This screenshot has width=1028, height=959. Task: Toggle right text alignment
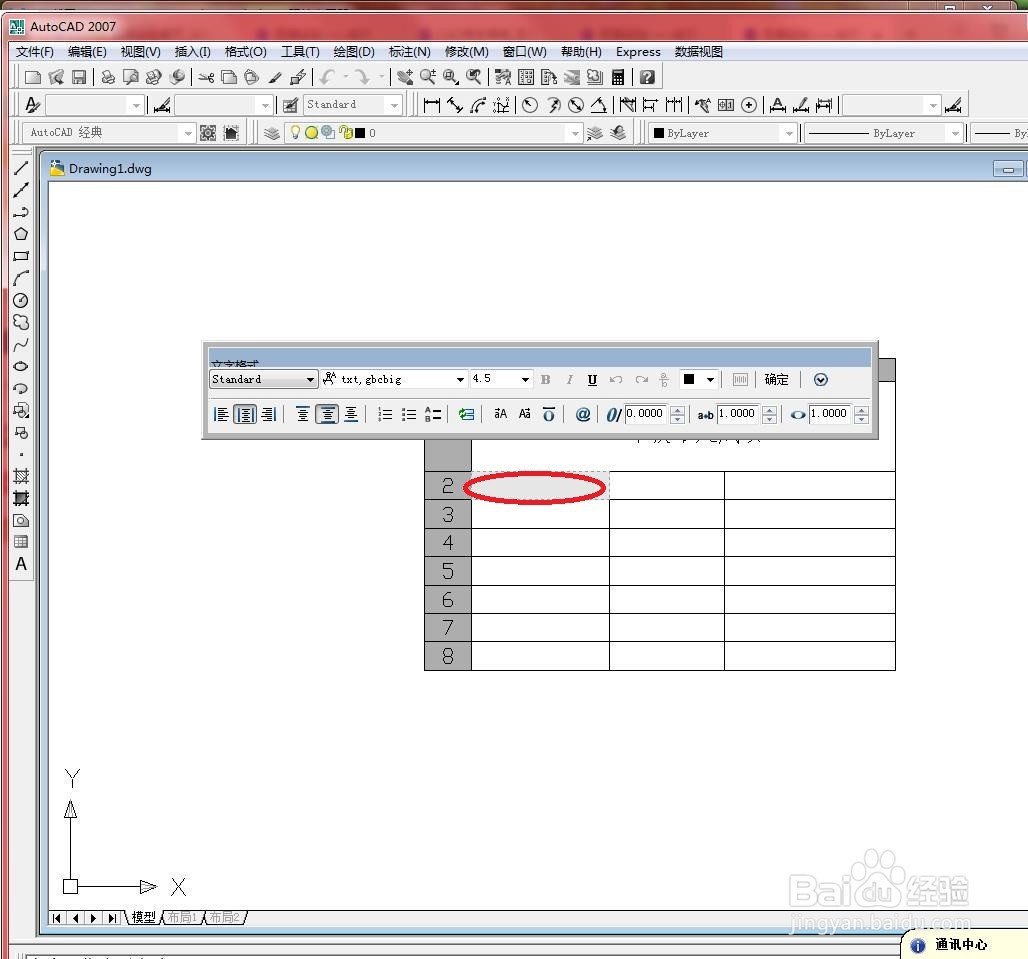pos(269,414)
